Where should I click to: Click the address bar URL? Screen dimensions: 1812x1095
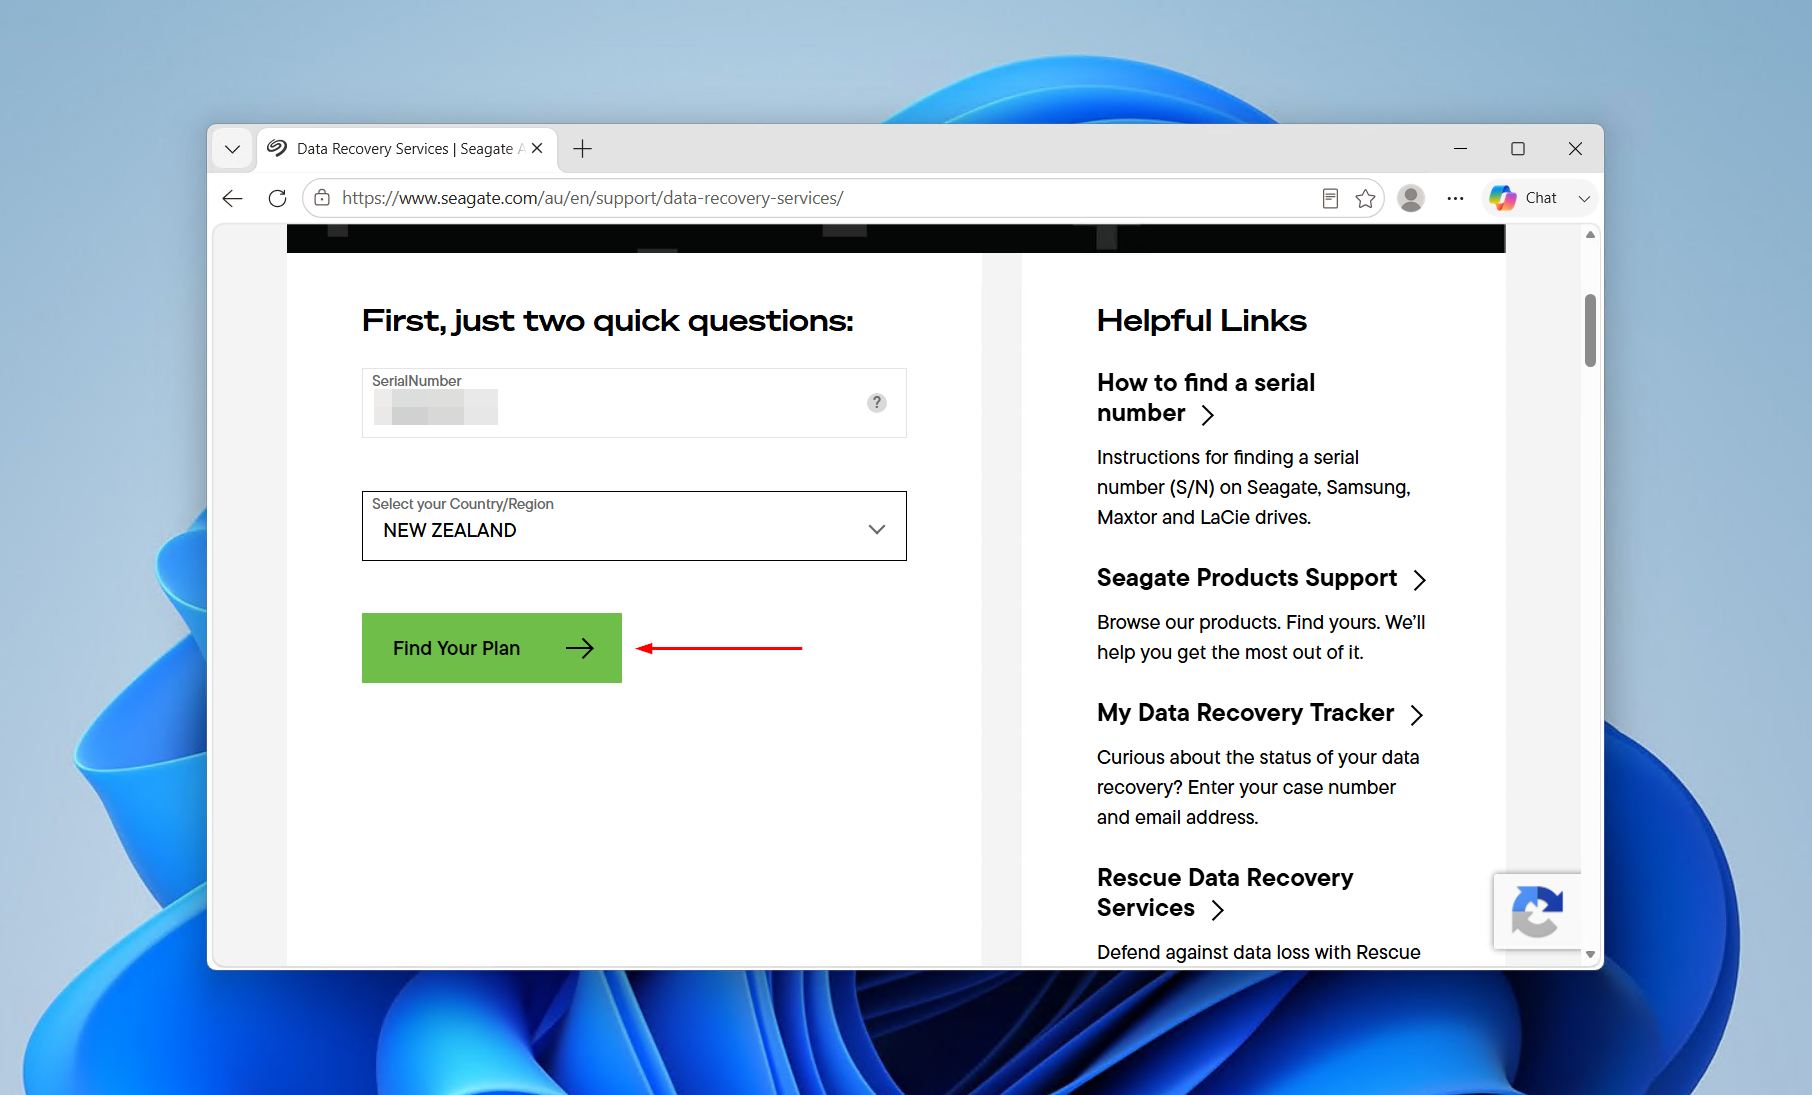pos(592,198)
